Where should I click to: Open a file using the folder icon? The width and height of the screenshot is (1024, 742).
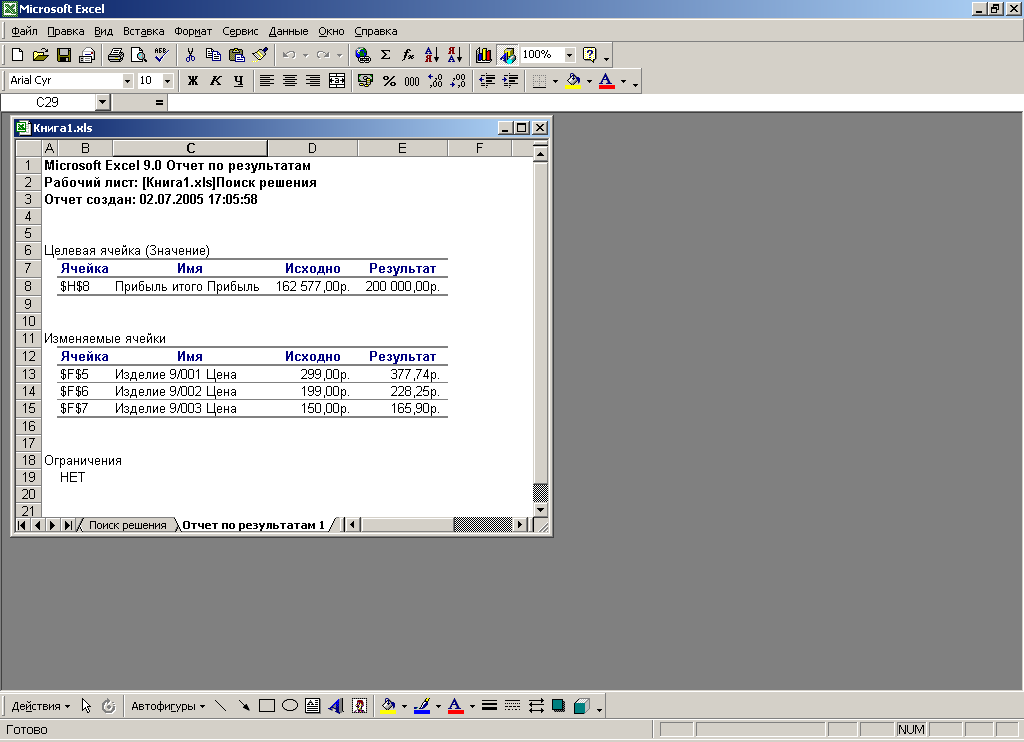(40, 55)
